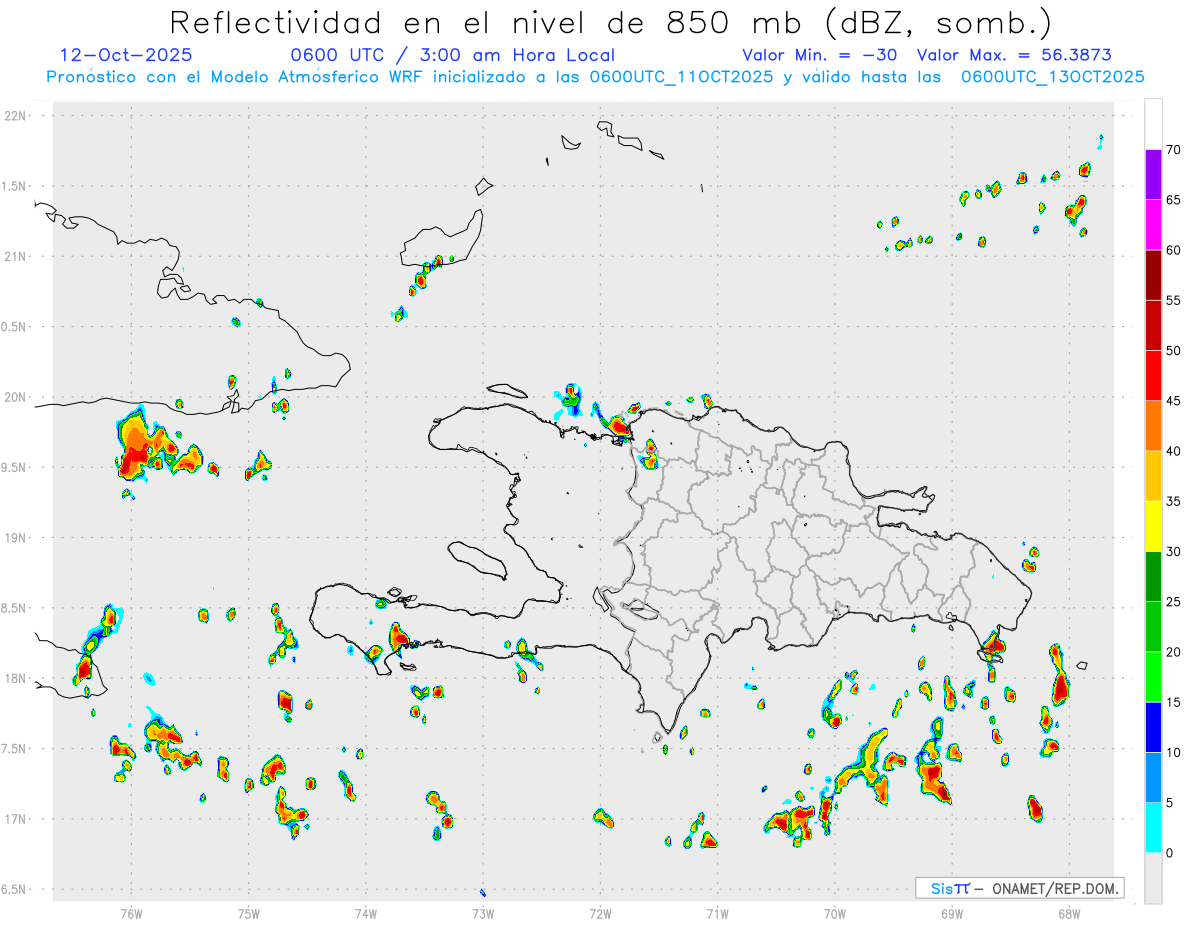The width and height of the screenshot is (1200, 927).
Task: Click the dark maroon 55–60 dBZ colorbar segment
Action: (x=1153, y=275)
